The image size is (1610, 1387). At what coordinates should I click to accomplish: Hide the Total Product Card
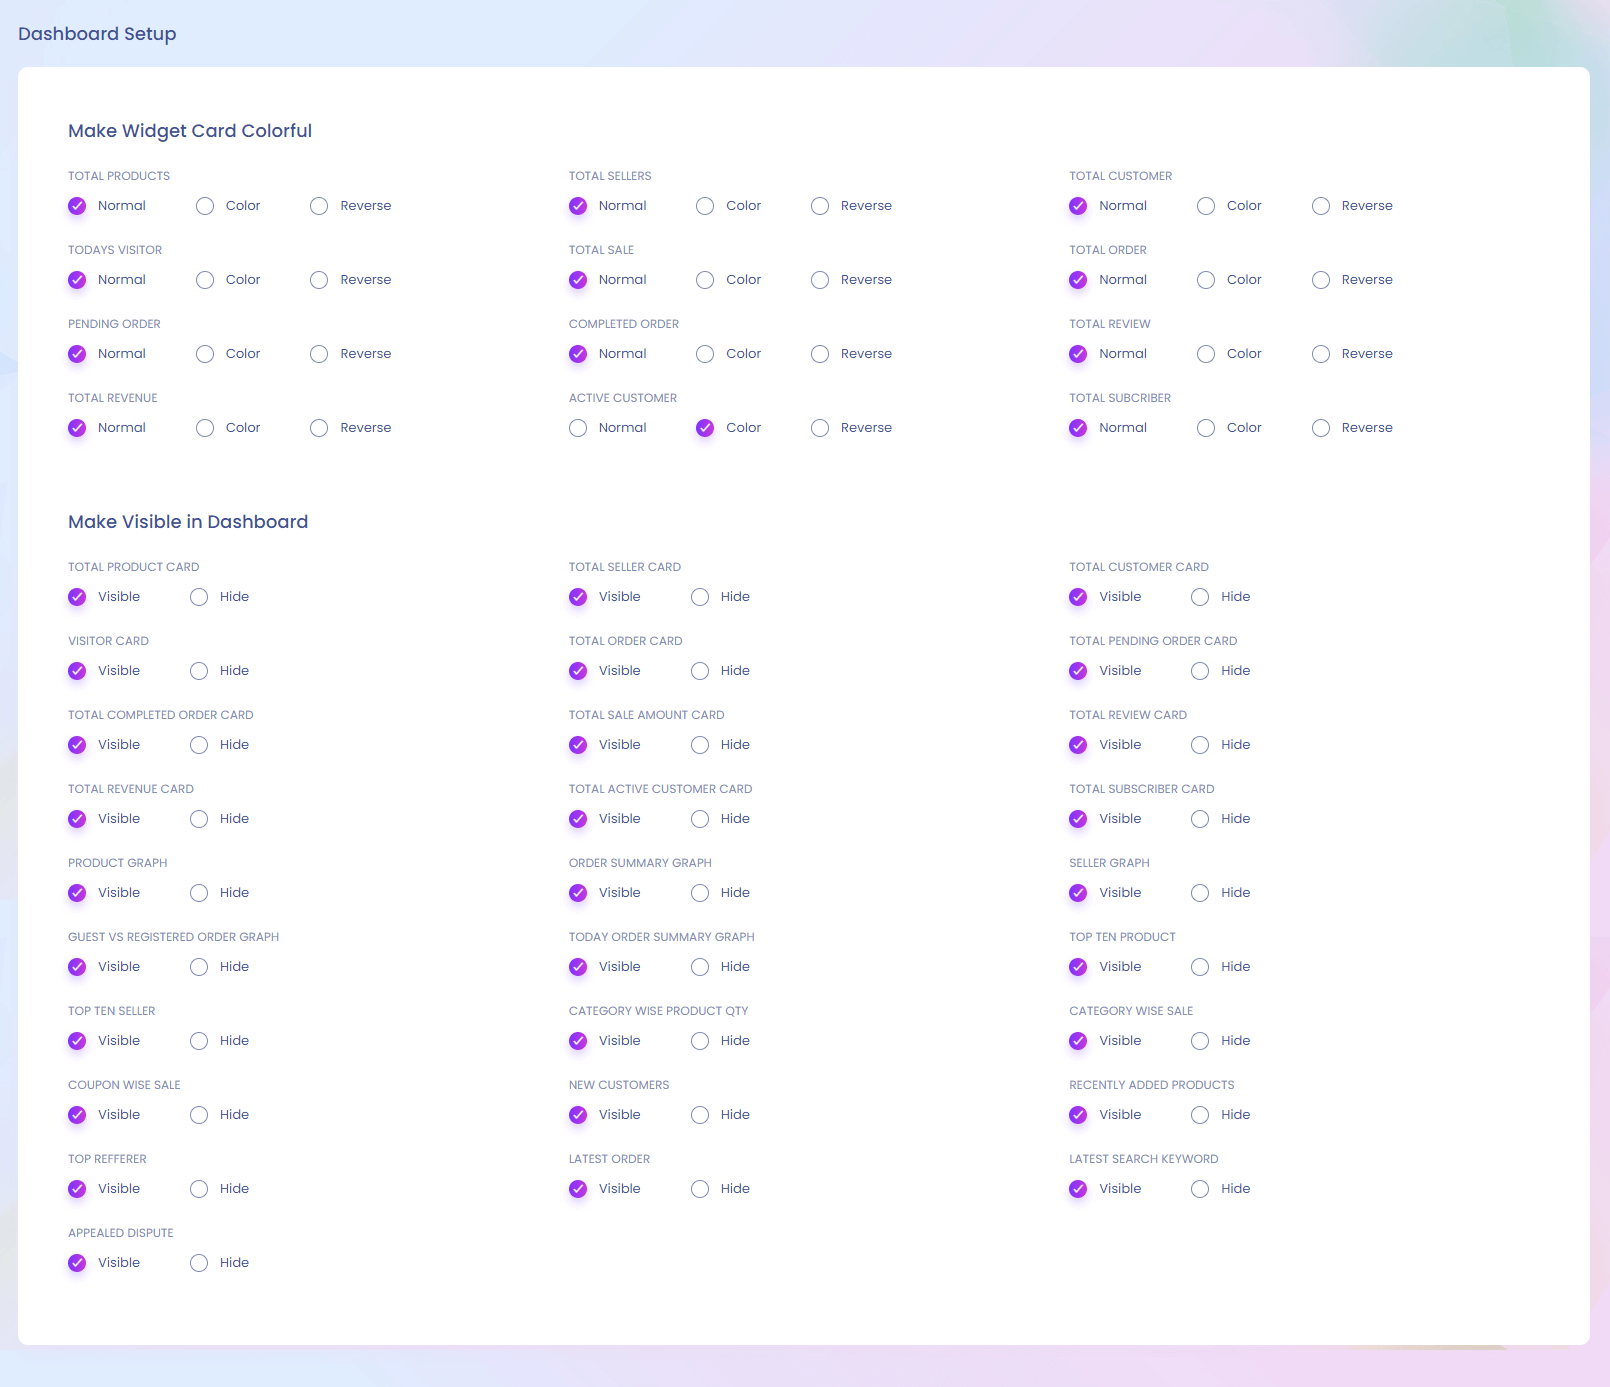[x=199, y=597]
